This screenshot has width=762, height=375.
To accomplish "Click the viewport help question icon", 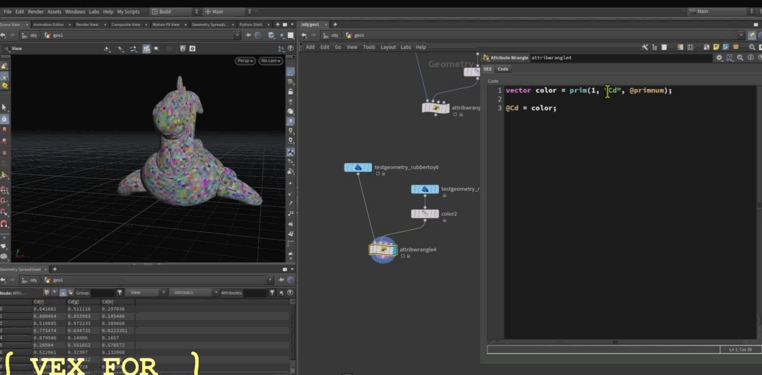I will point(291,49).
